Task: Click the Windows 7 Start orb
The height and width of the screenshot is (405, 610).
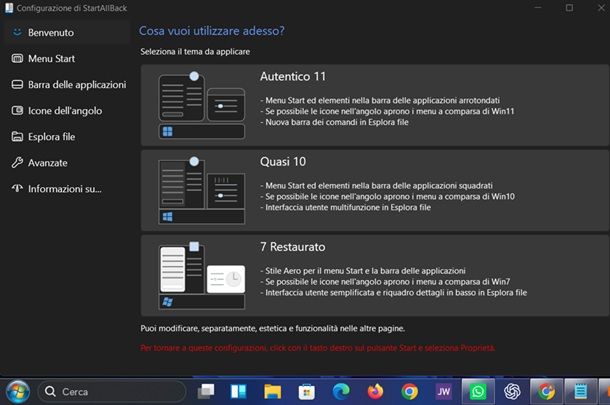Action: [18, 391]
